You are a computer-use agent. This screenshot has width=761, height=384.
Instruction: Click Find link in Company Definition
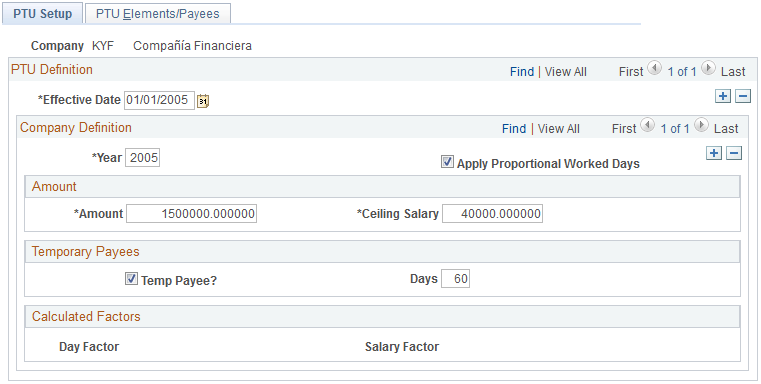tap(514, 129)
